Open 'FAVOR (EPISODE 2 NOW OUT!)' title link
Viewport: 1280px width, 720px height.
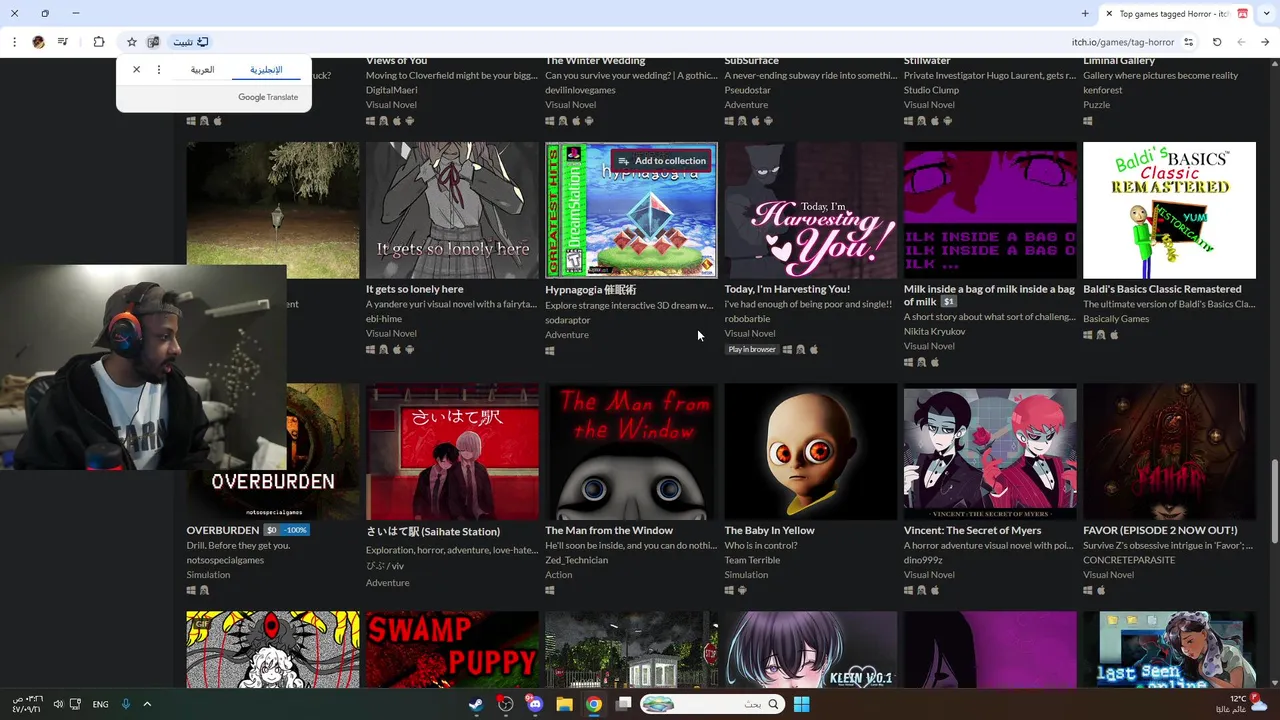click(x=1160, y=530)
